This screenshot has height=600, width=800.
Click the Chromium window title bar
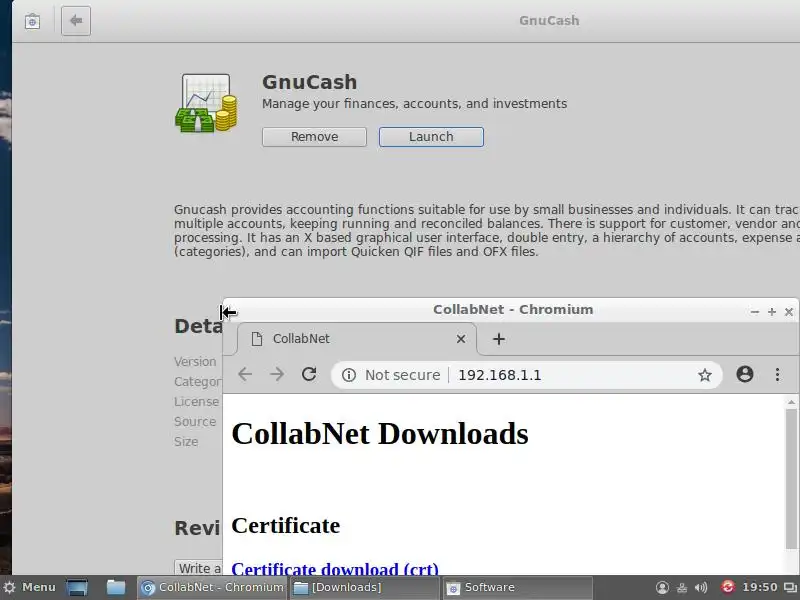click(513, 310)
